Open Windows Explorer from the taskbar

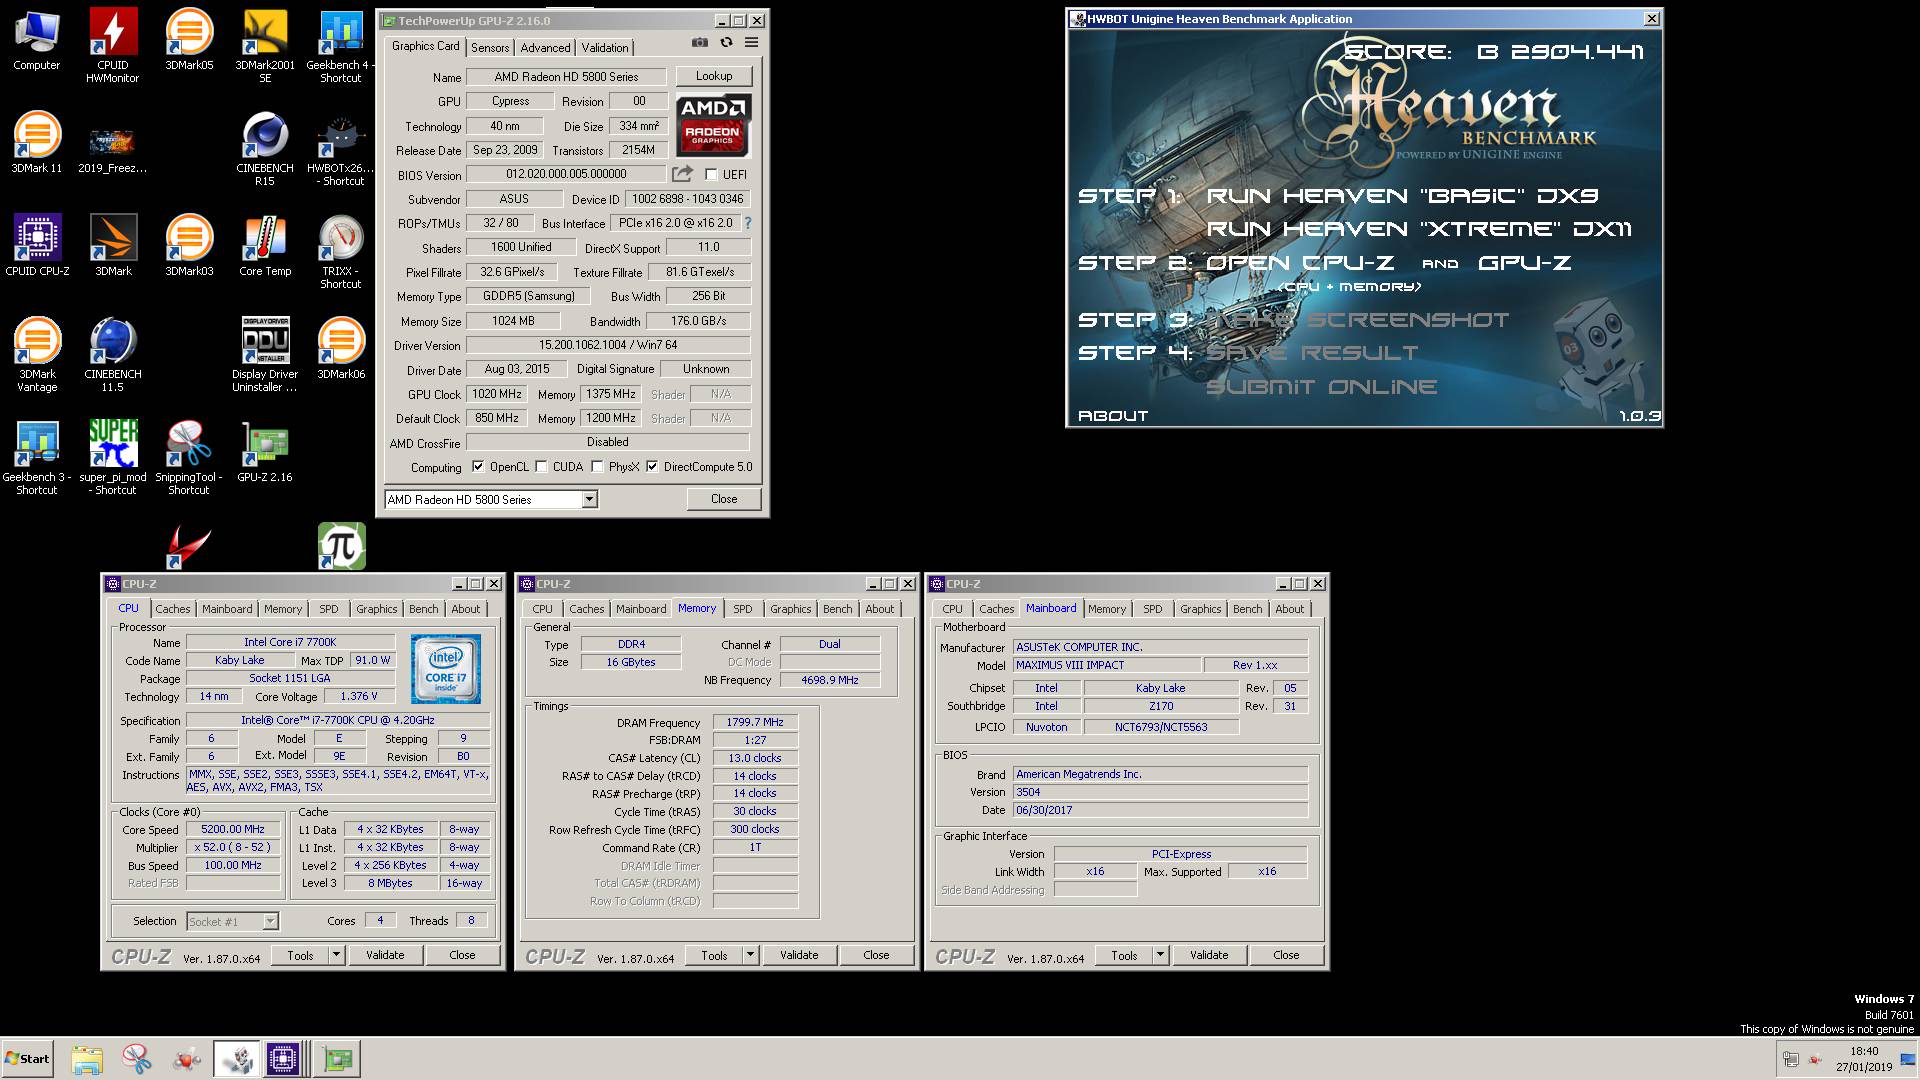point(87,1059)
